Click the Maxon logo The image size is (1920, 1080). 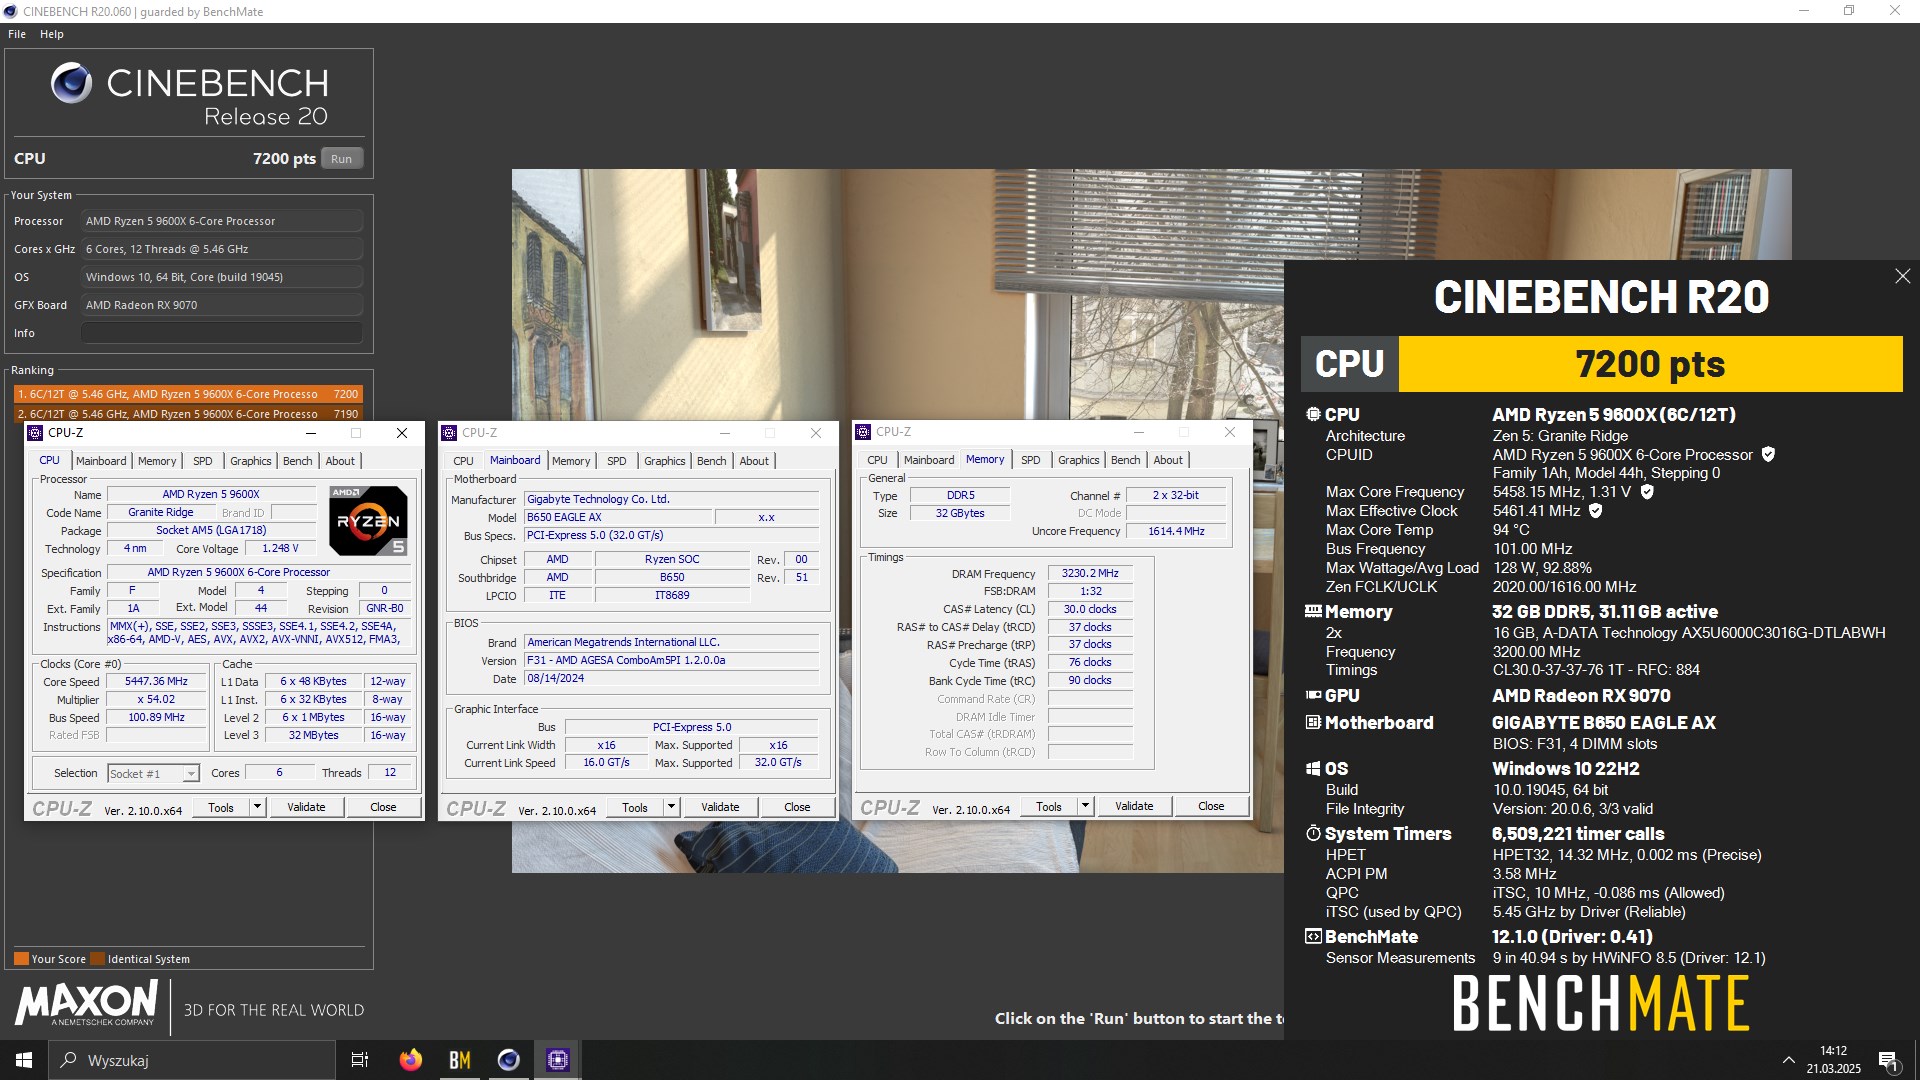[86, 1002]
